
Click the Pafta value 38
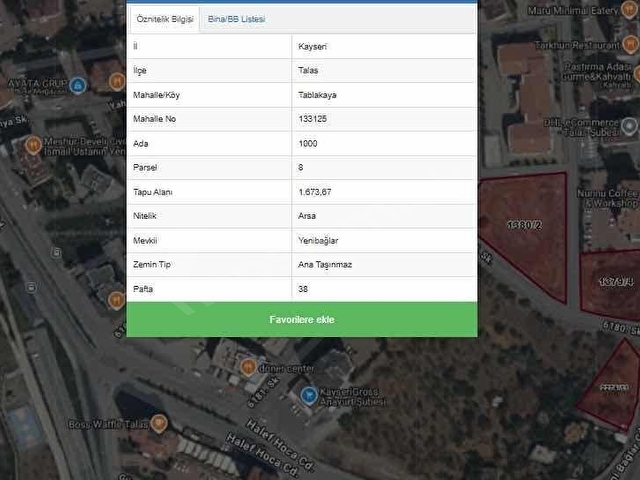click(x=303, y=289)
